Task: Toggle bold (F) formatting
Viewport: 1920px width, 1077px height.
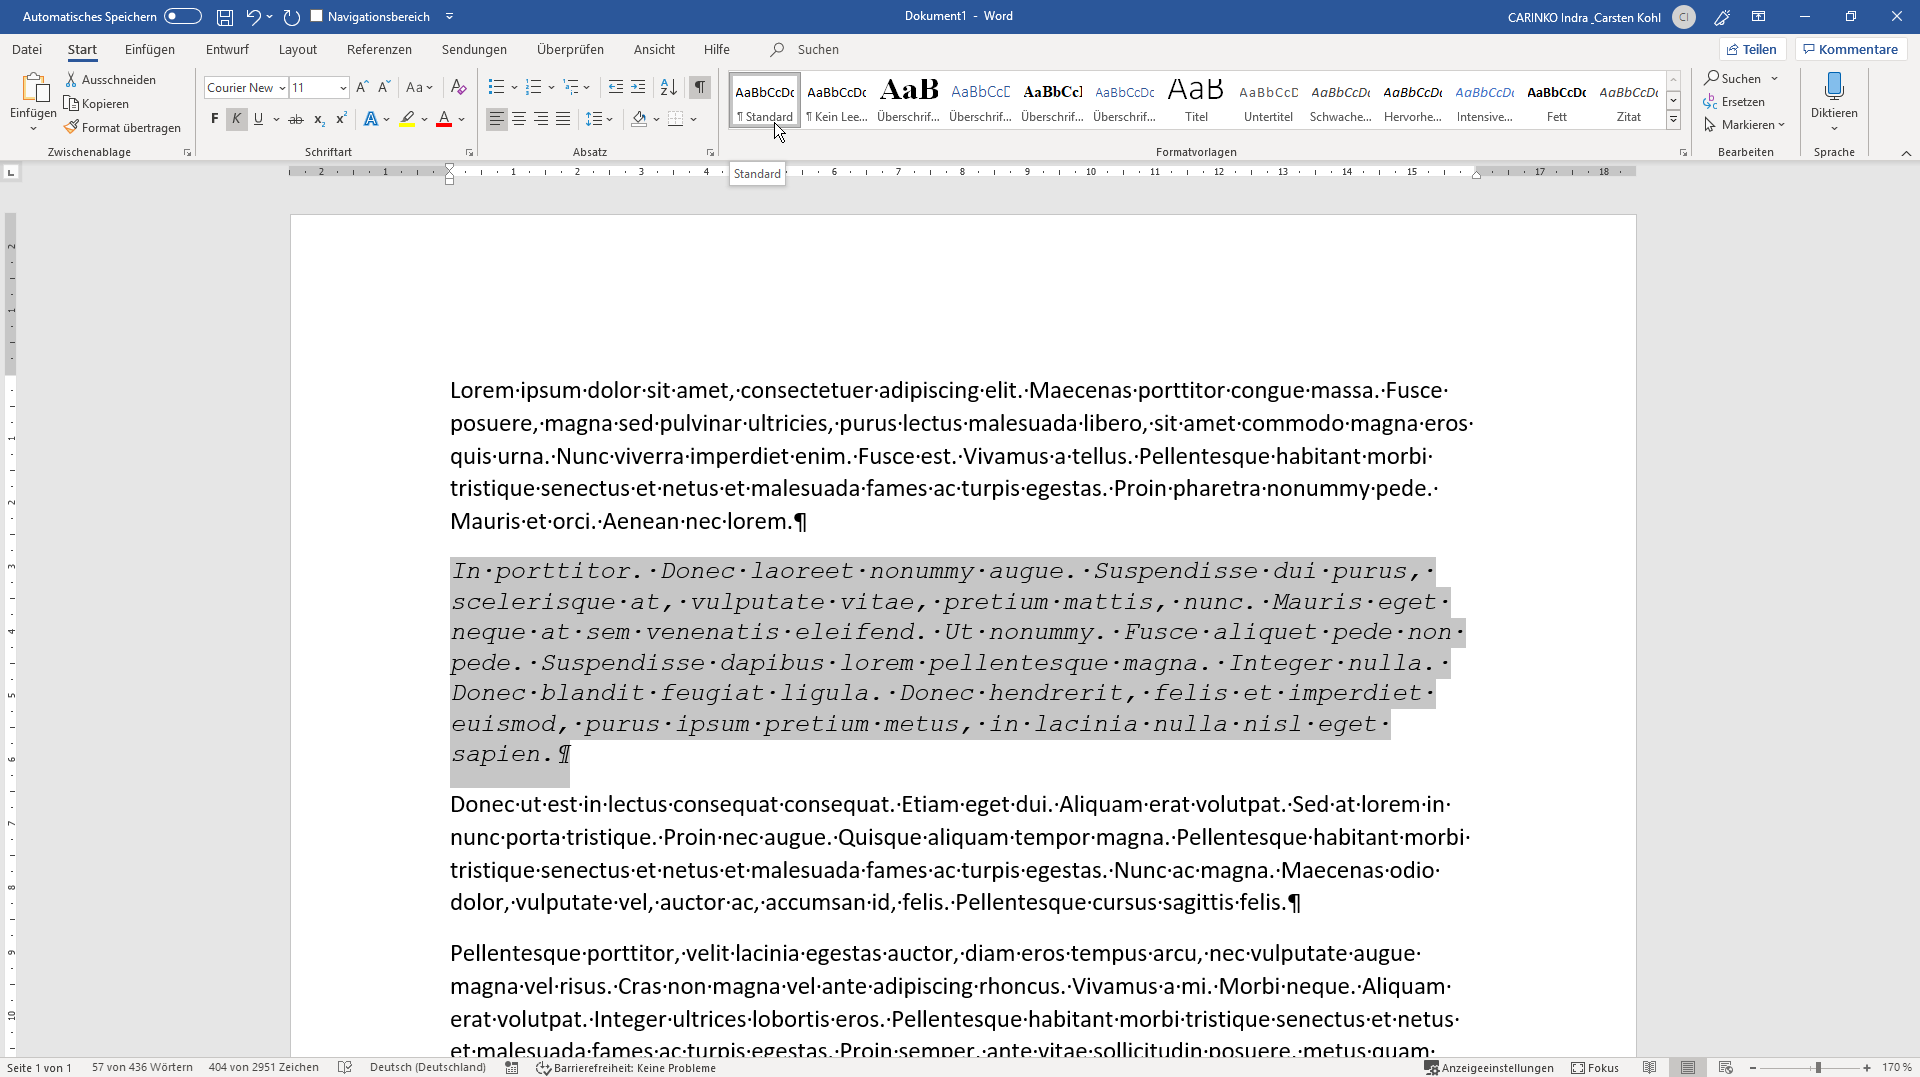Action: (x=214, y=119)
